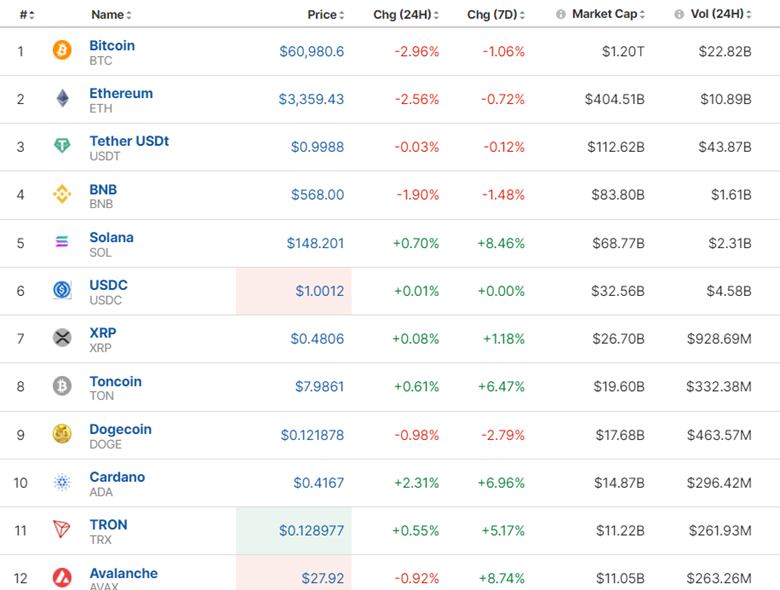Select Bitcoin 24H change -2.96%
This screenshot has height=590, width=780.
(x=417, y=51)
